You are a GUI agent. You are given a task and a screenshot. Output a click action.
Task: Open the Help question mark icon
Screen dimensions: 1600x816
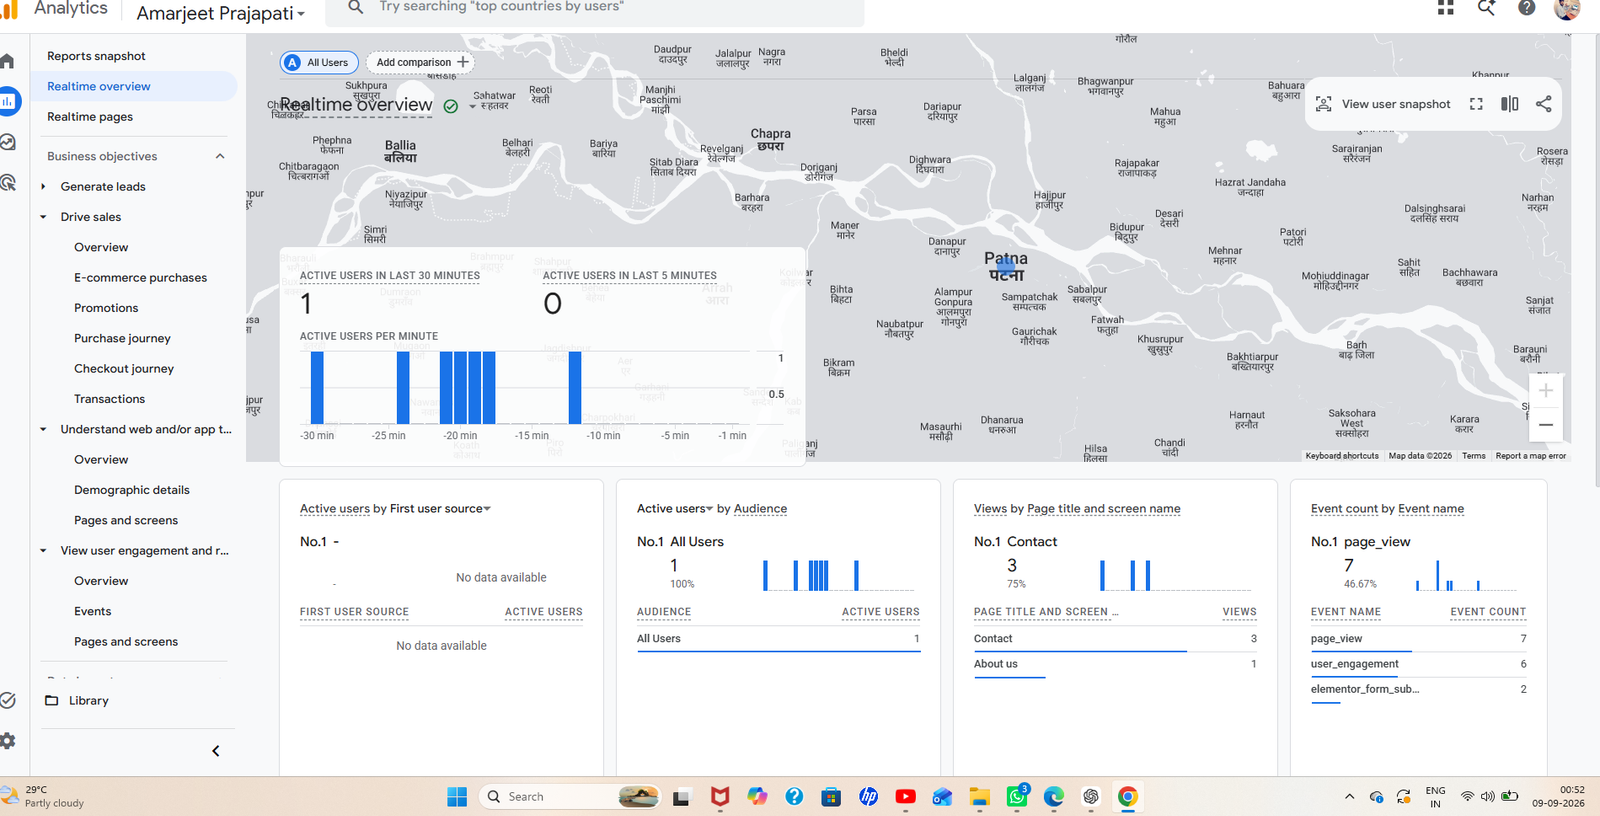1526,7
